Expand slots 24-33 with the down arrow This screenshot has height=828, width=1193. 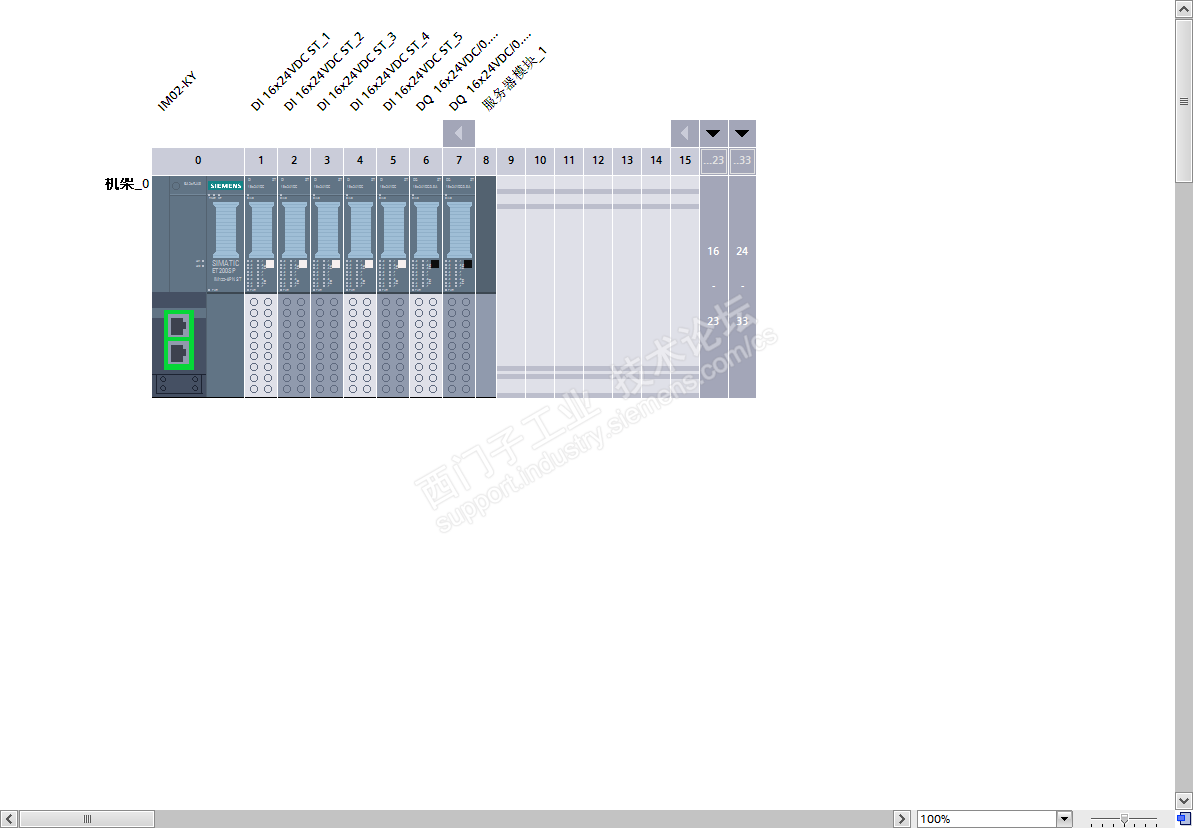[742, 133]
